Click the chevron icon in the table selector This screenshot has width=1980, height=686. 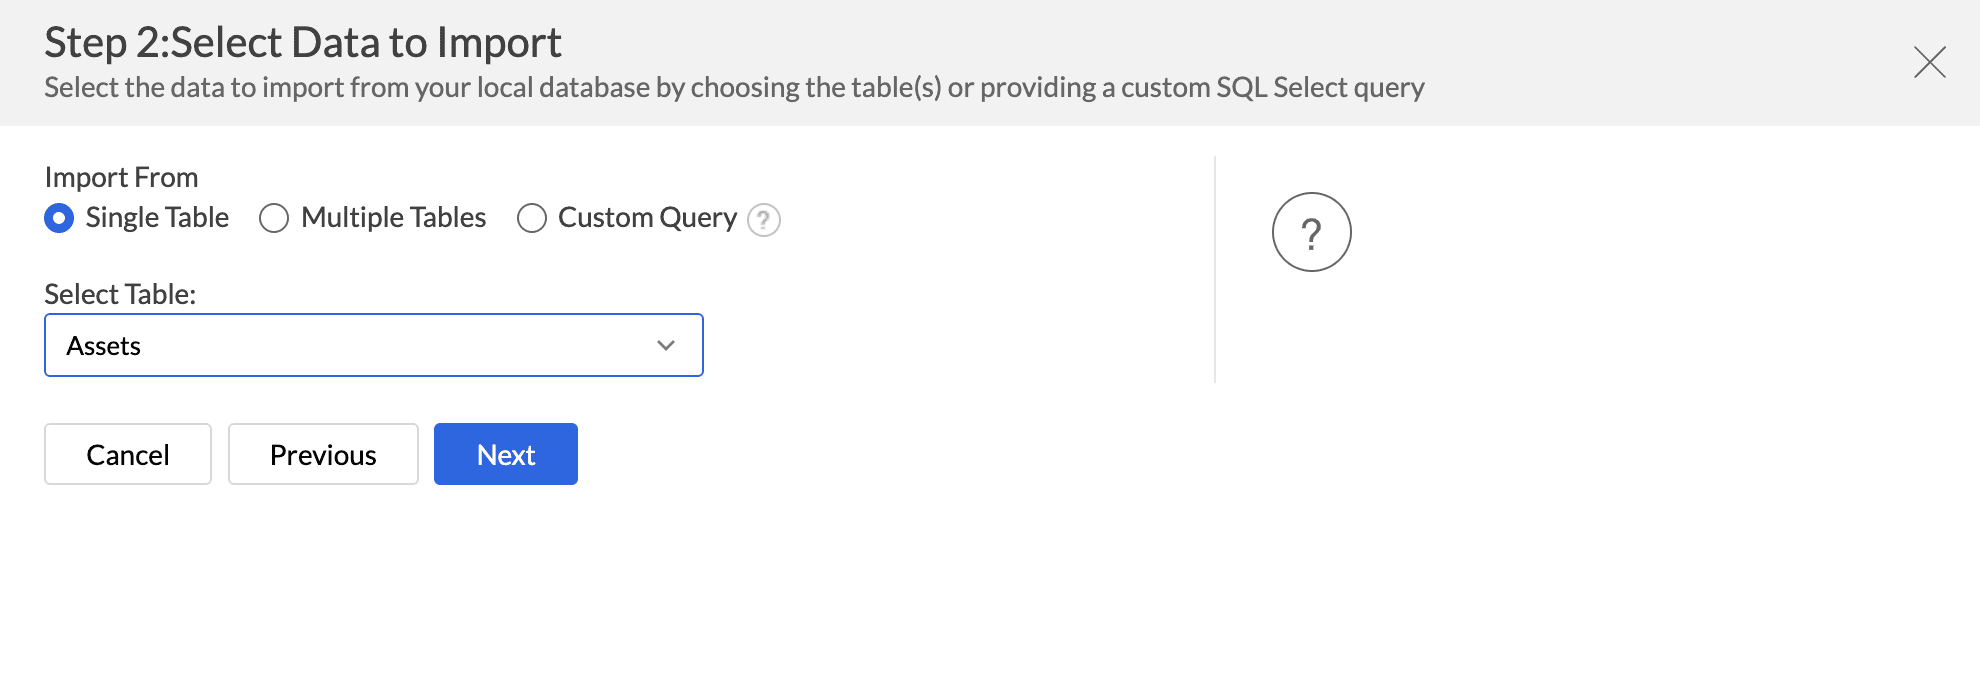[665, 345]
